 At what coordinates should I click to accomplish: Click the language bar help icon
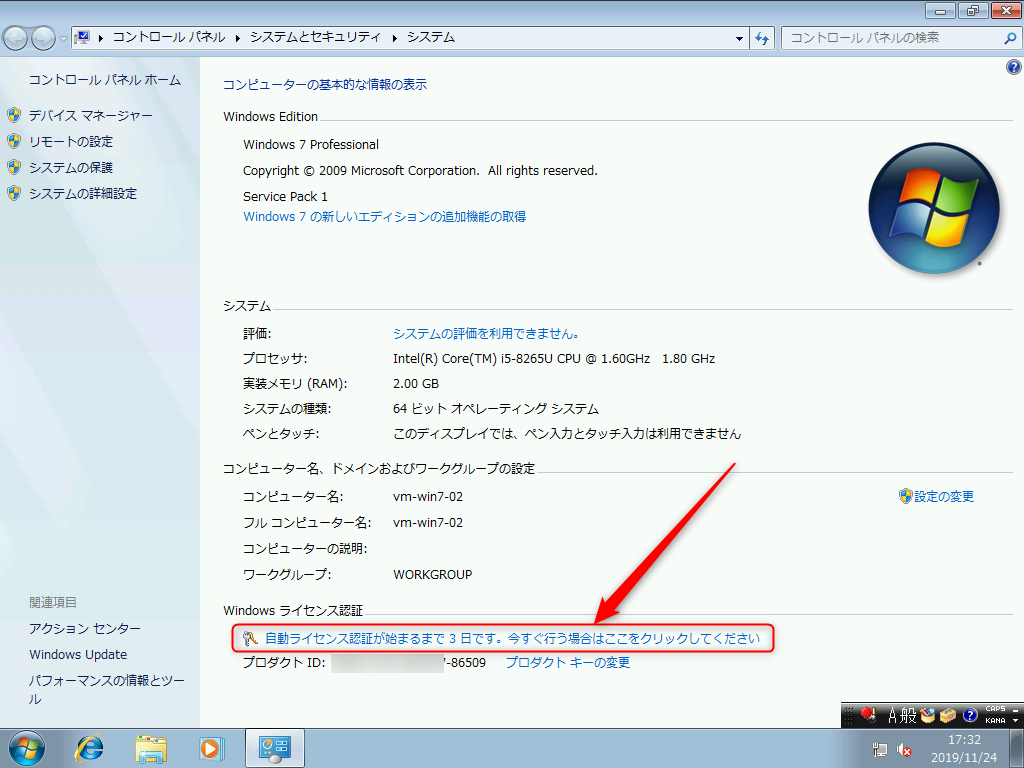tap(970, 716)
